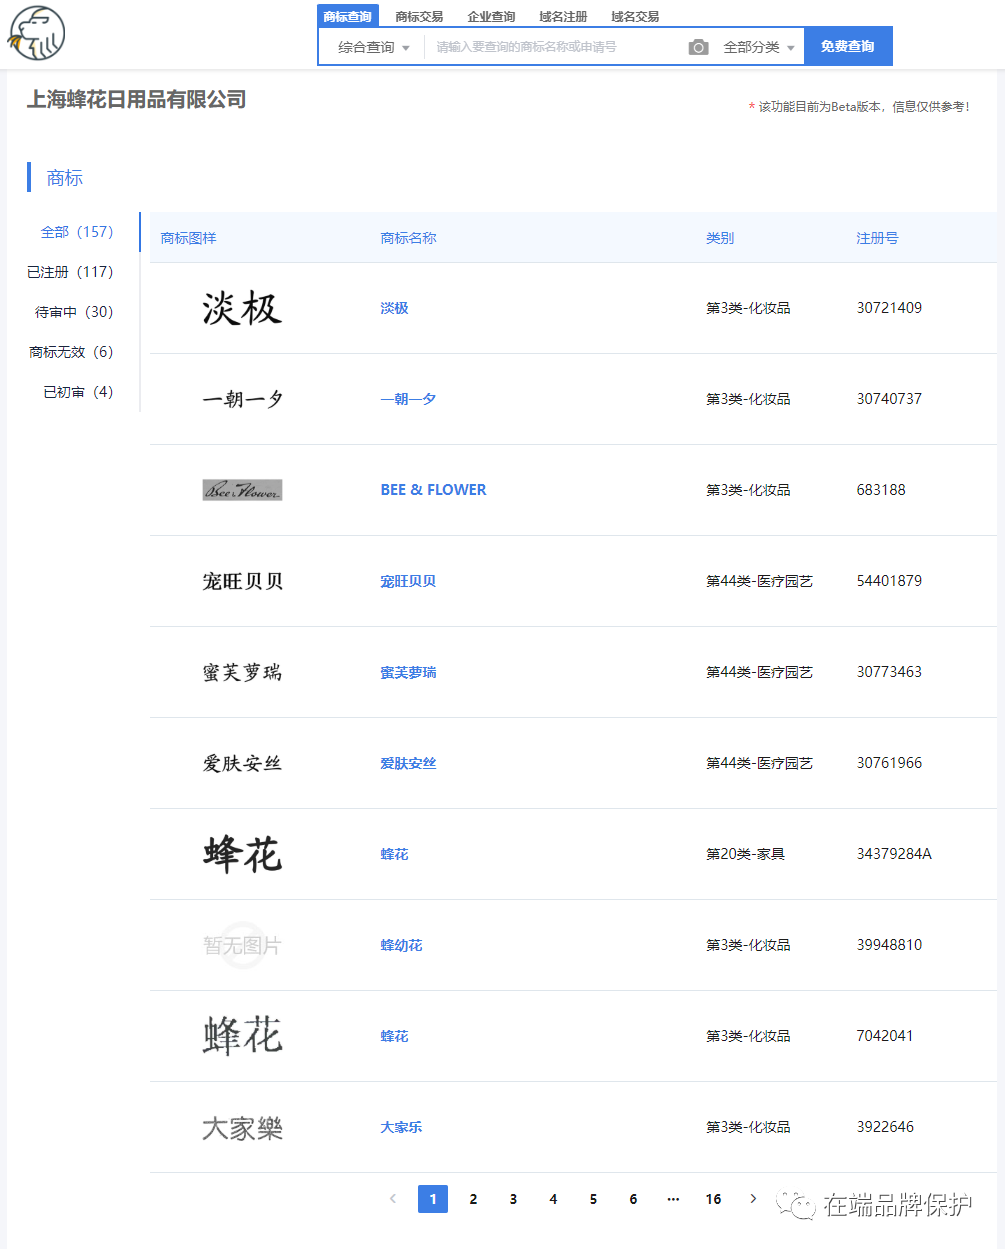Click the 免费查询 search button
This screenshot has height=1249, width=1005.
(848, 46)
